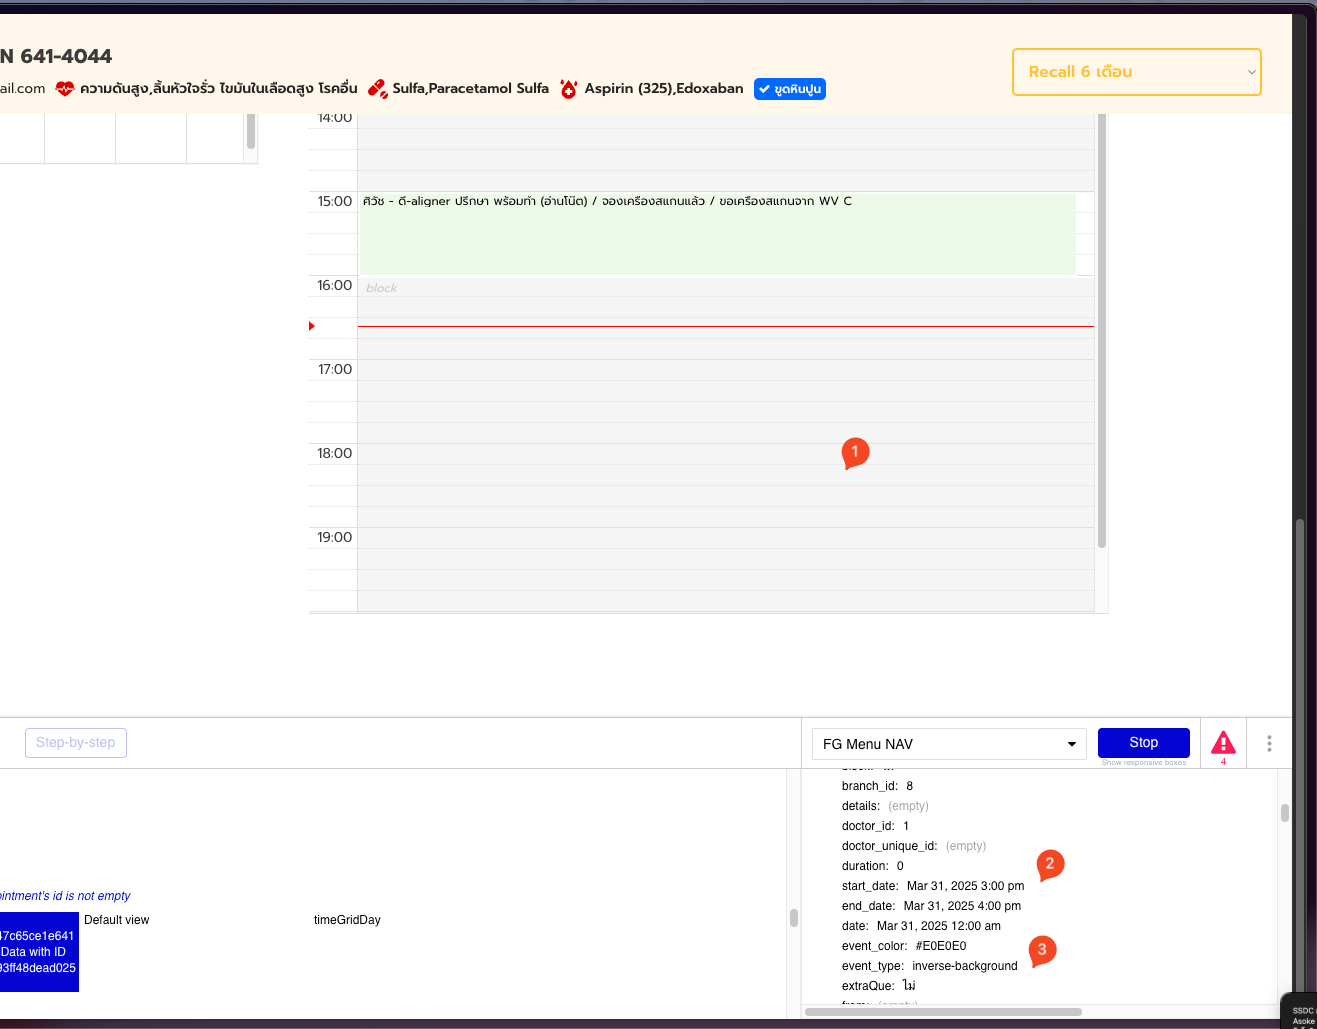Click the pill drug allergy icon
Viewport: 1317px width, 1029px height.
coord(377,89)
